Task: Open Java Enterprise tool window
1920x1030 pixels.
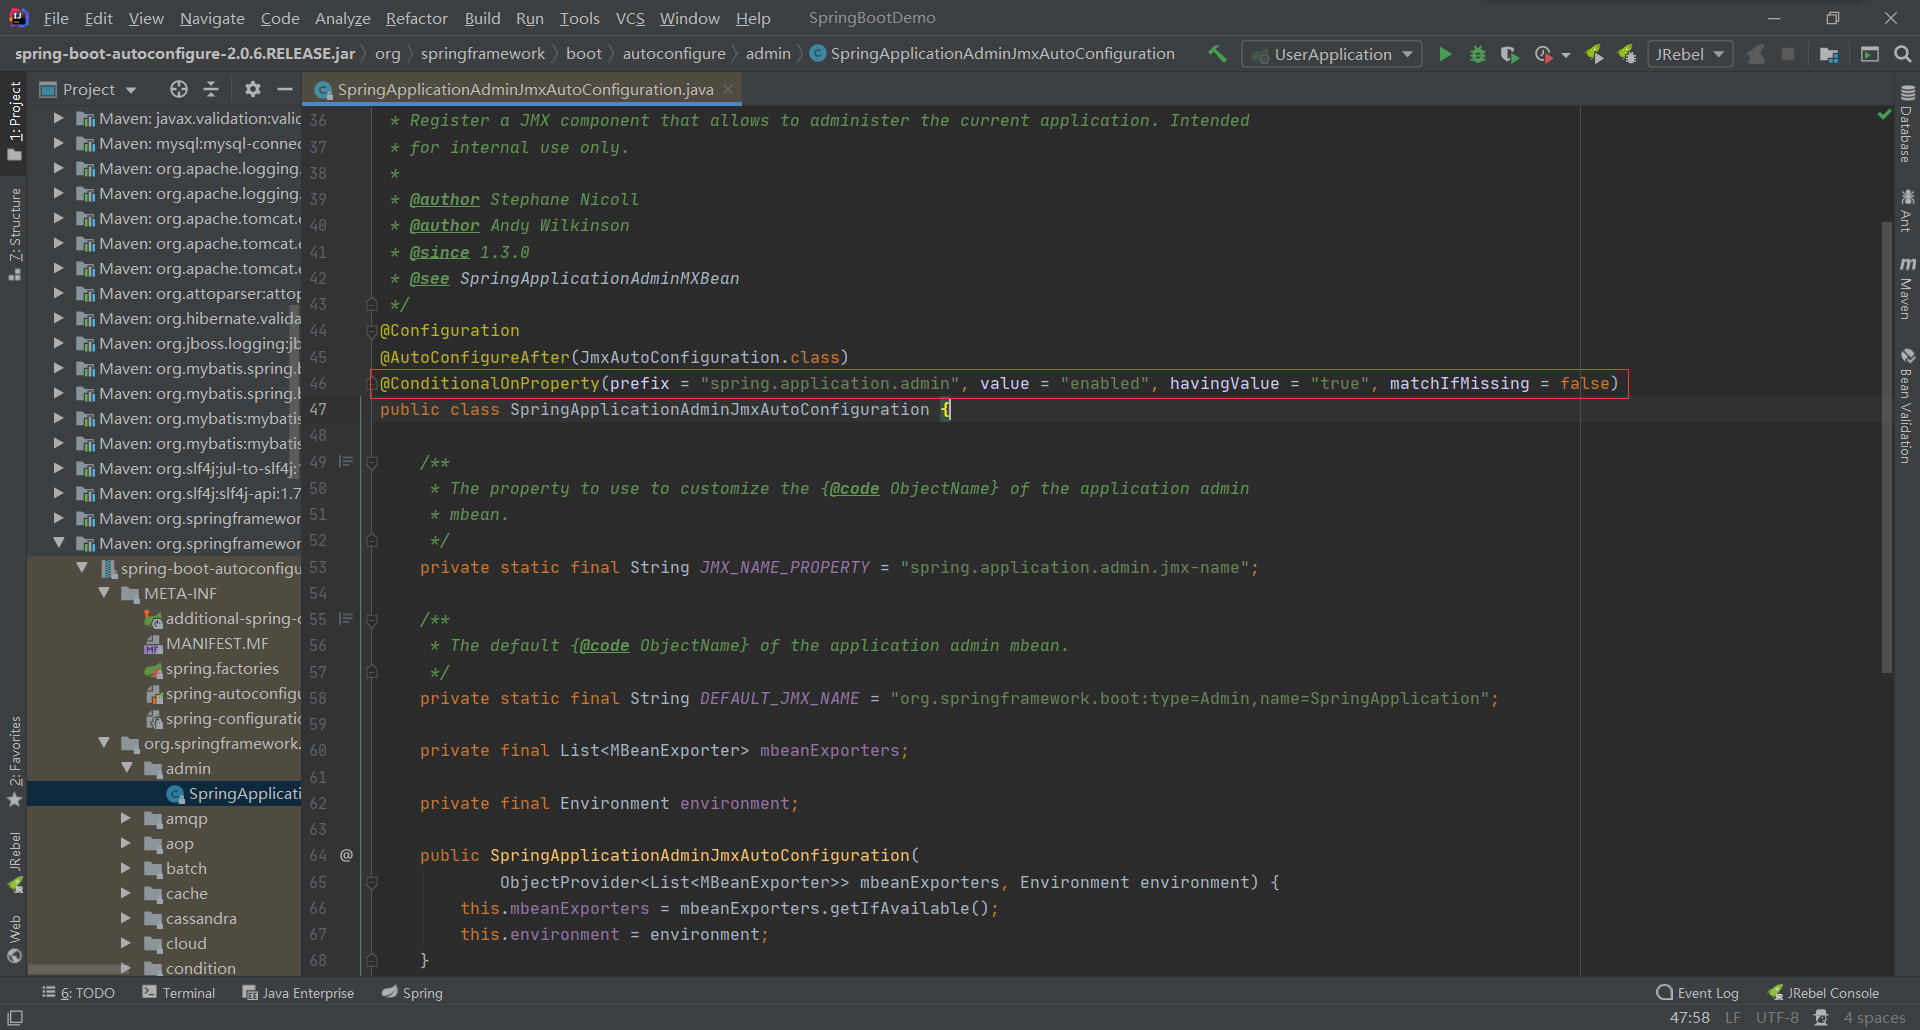Action: pyautogui.click(x=298, y=993)
